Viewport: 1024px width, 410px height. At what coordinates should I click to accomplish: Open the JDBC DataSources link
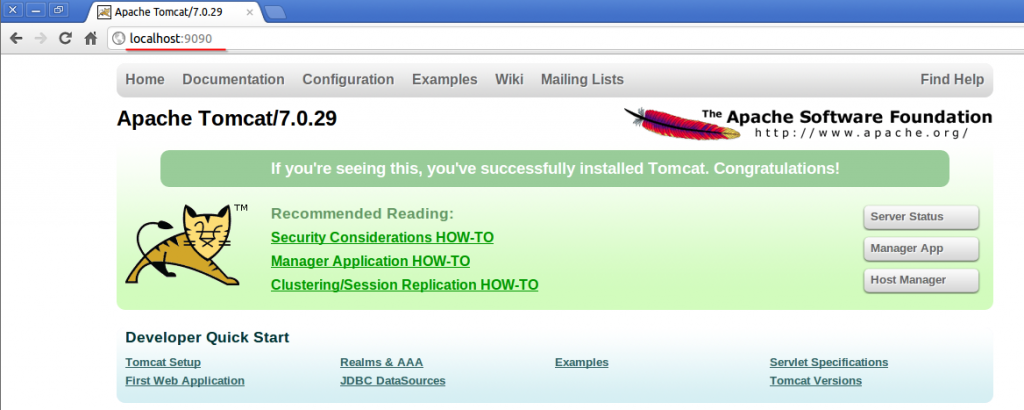point(392,381)
